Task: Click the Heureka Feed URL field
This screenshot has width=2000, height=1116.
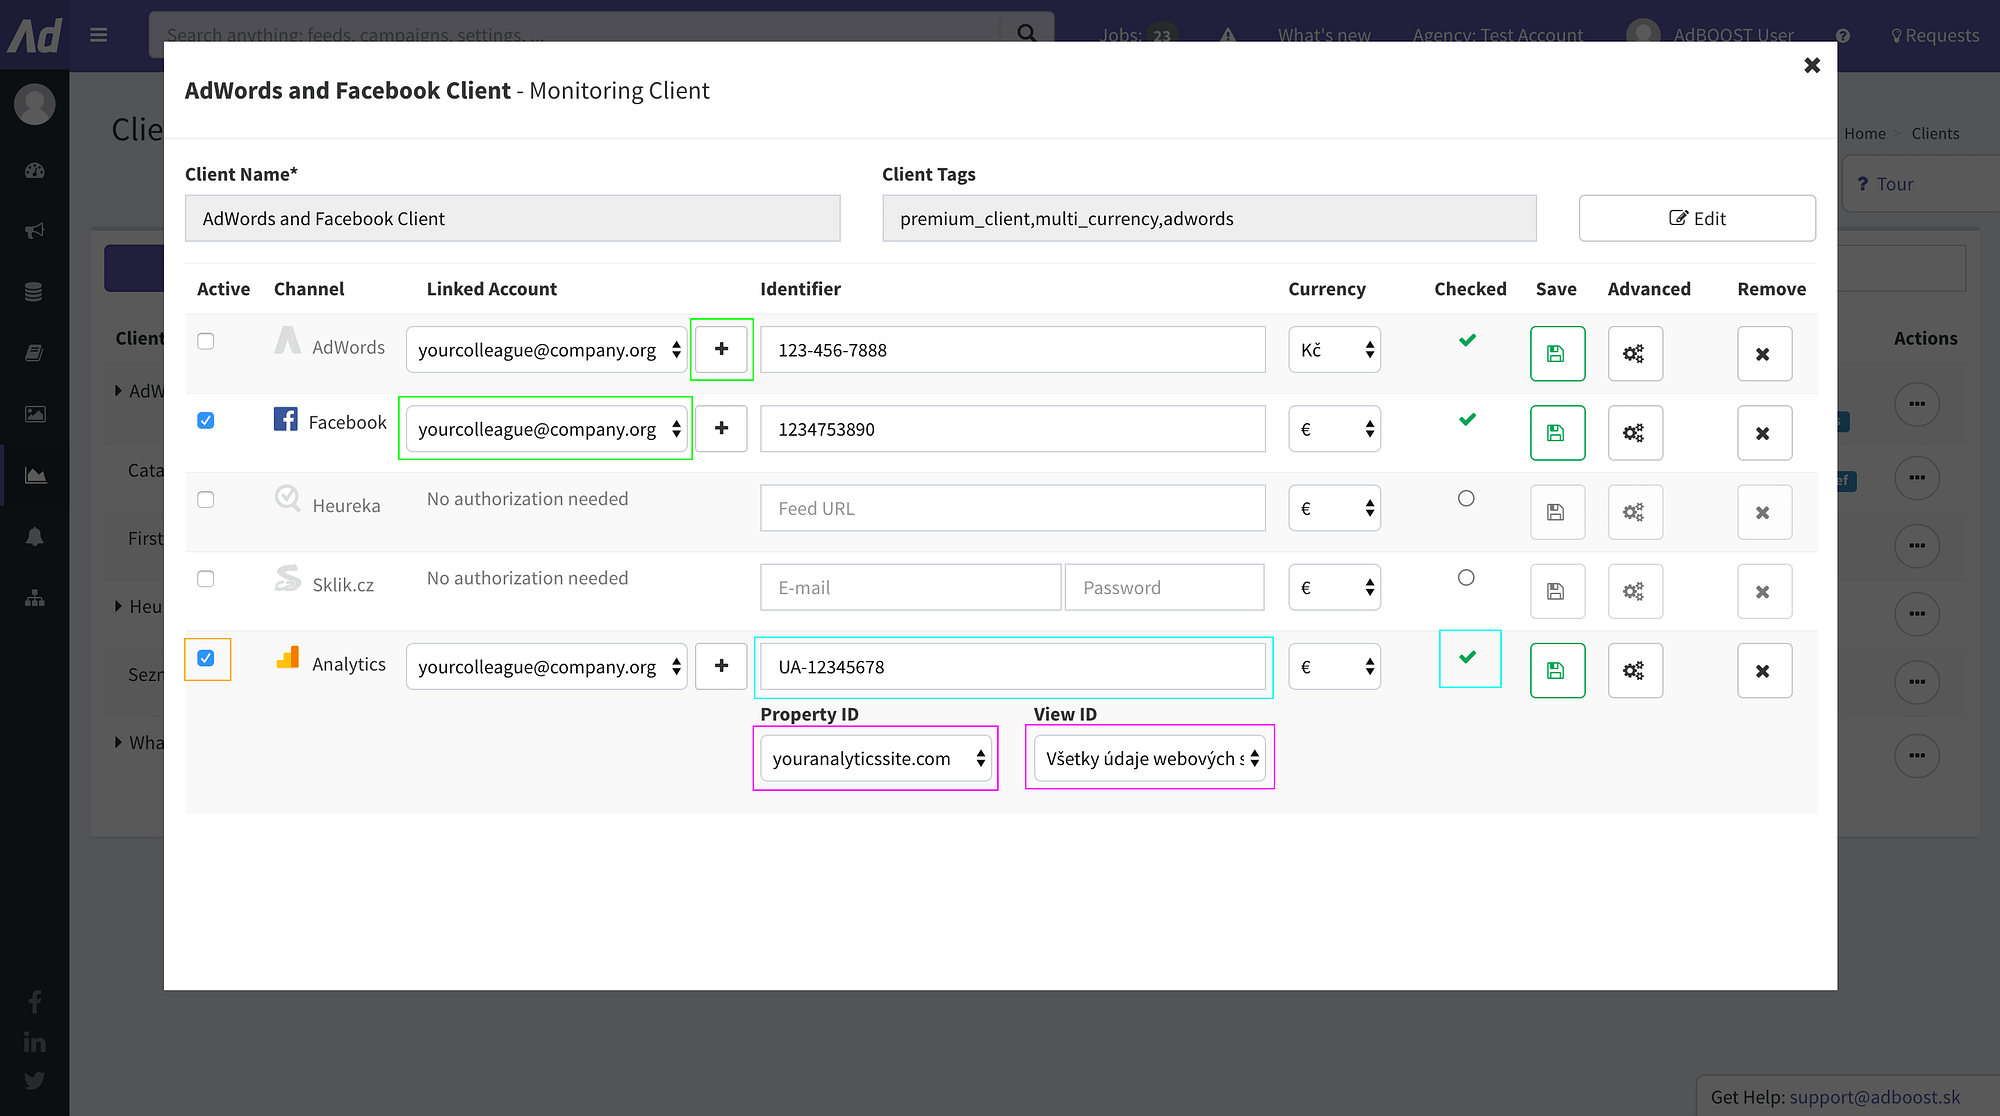Action: pos(1012,508)
